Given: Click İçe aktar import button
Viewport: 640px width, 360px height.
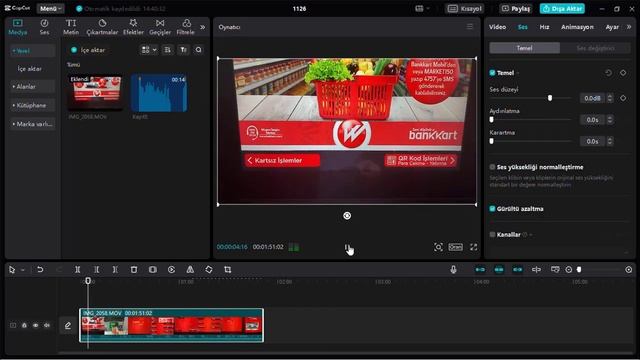Looking at the screenshot, I should 88,50.
